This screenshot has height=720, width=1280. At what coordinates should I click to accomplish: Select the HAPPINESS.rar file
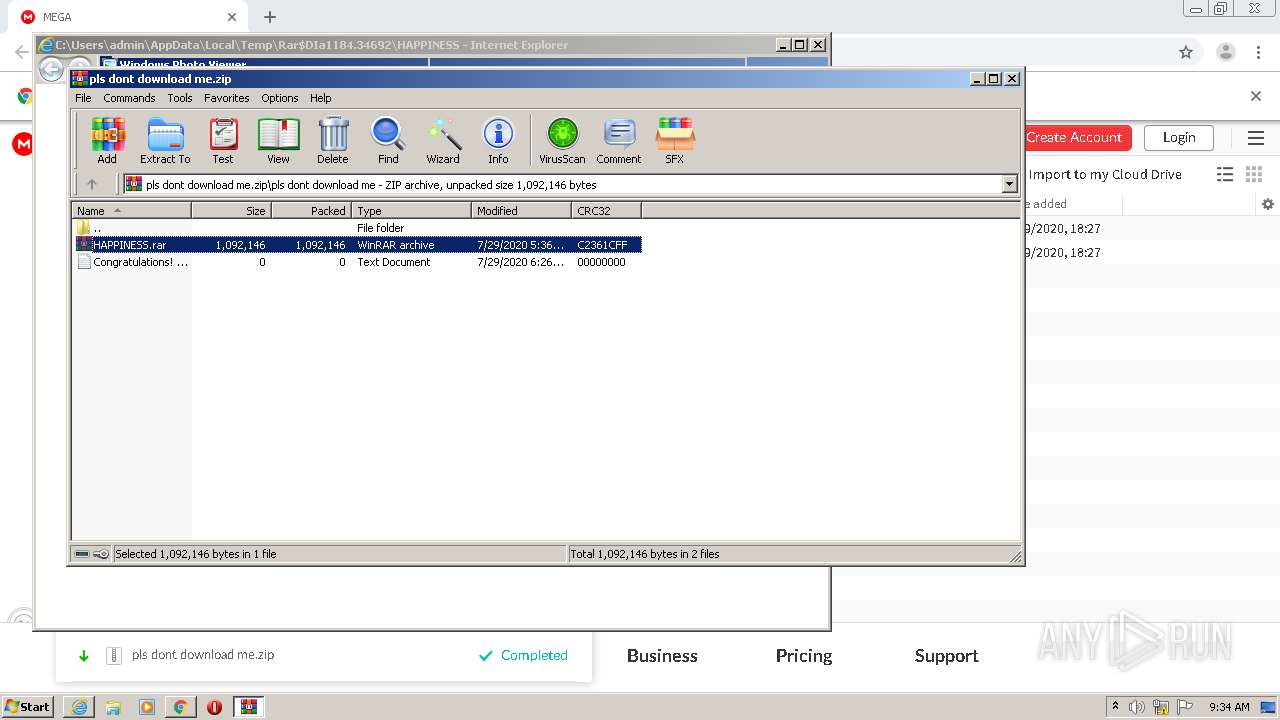click(357, 245)
